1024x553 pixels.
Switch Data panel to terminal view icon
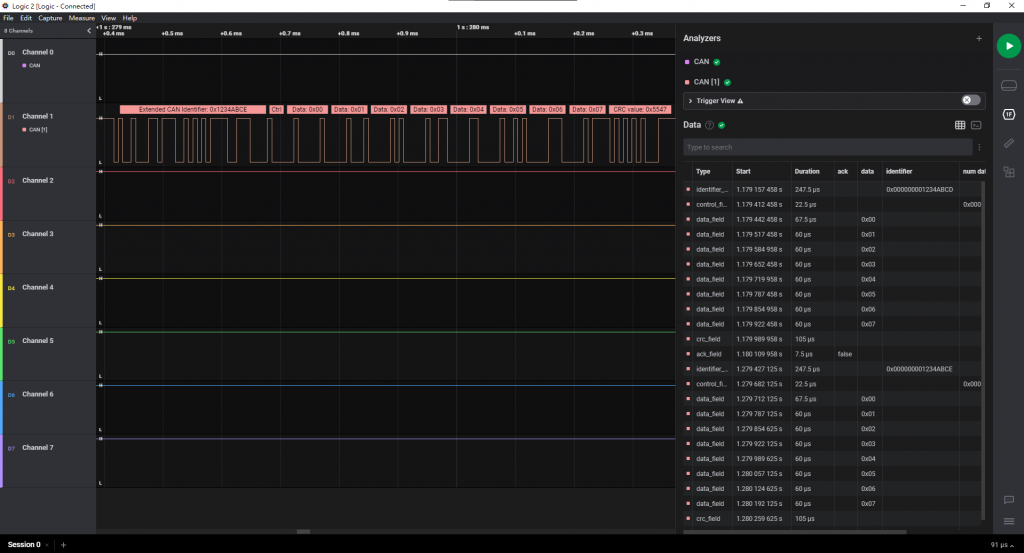pyautogui.click(x=976, y=125)
